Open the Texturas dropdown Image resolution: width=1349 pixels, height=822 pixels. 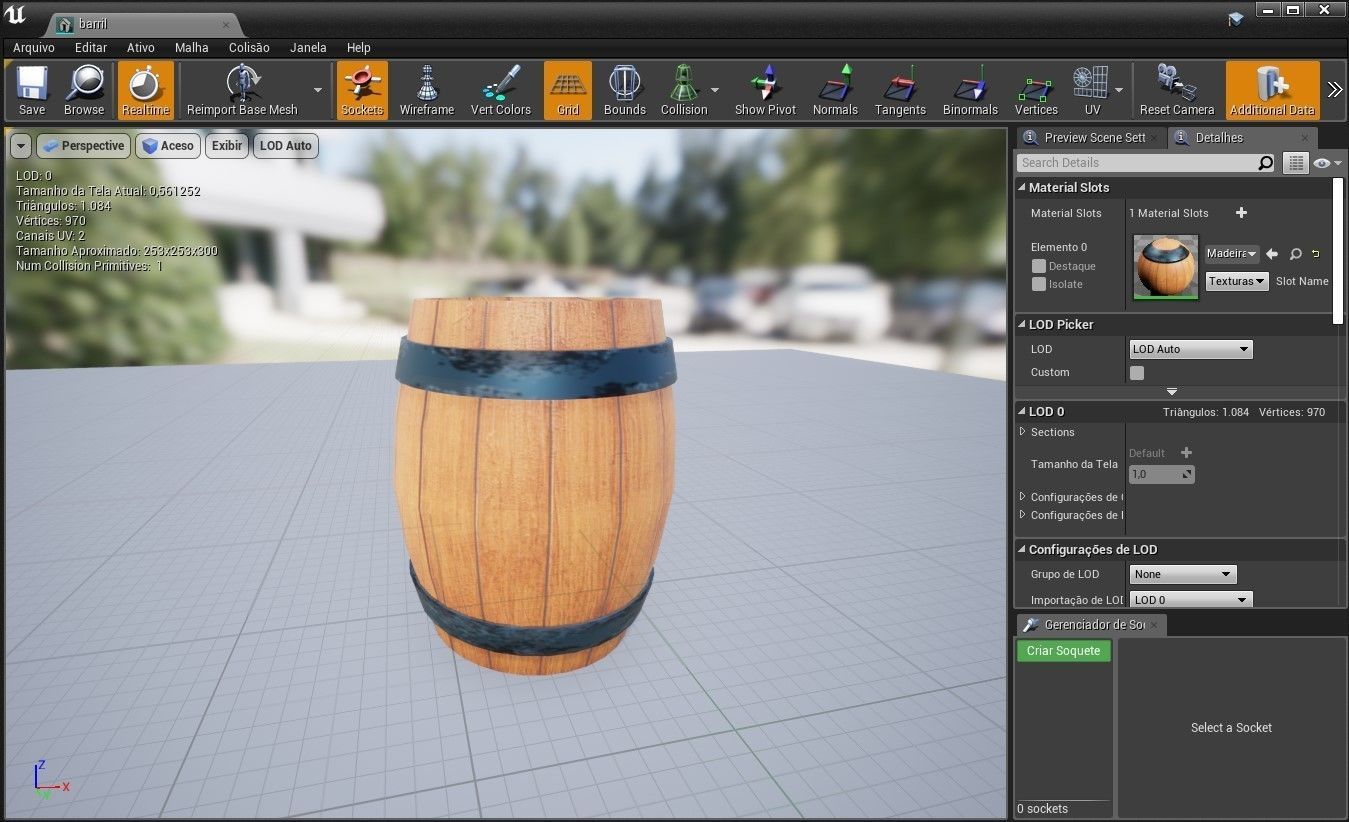(1237, 282)
